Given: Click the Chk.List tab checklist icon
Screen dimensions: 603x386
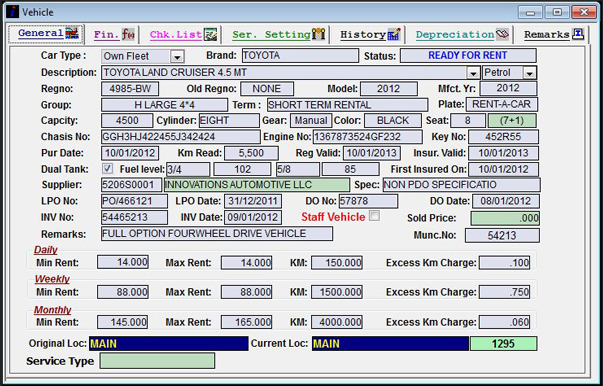Looking at the screenshot, I should point(210,35).
